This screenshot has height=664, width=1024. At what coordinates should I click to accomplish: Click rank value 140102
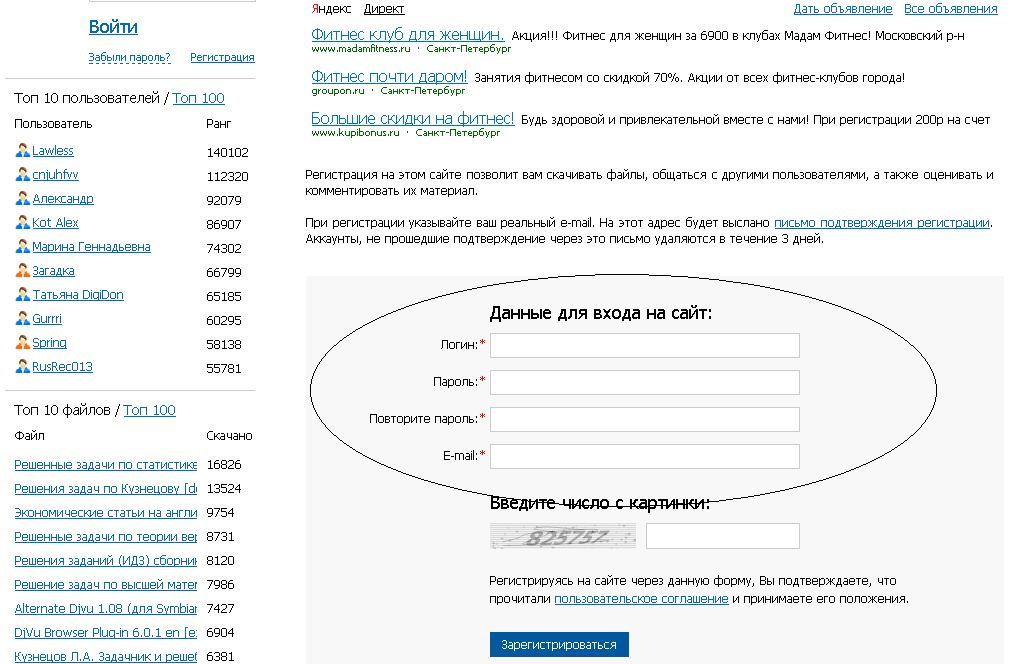[x=227, y=153]
